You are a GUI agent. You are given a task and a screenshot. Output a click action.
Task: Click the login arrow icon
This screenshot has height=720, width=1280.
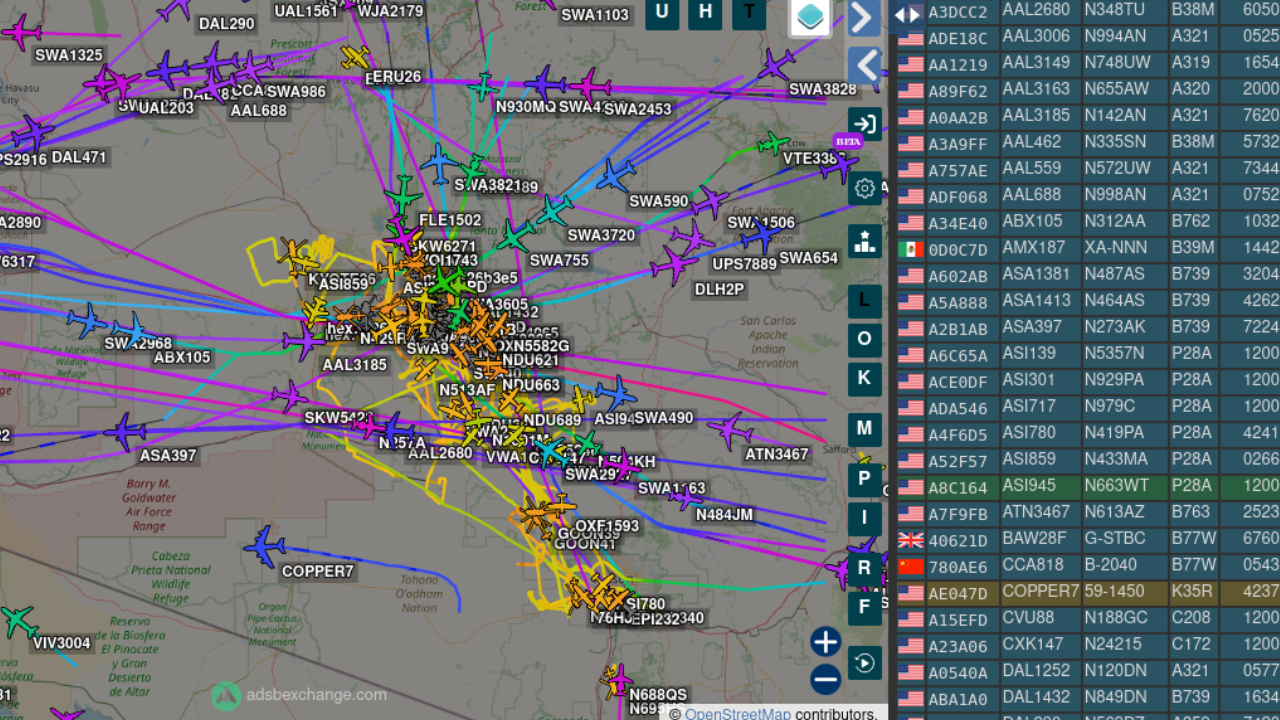865,124
